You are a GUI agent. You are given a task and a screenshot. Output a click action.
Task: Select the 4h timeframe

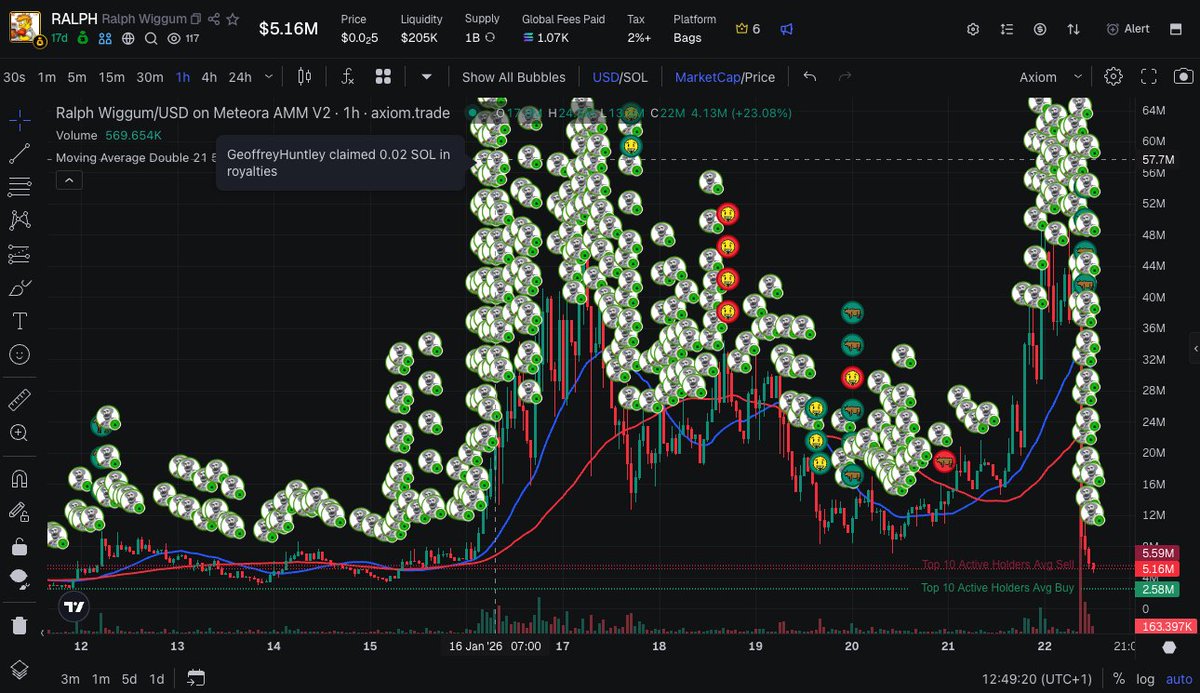[x=209, y=77]
